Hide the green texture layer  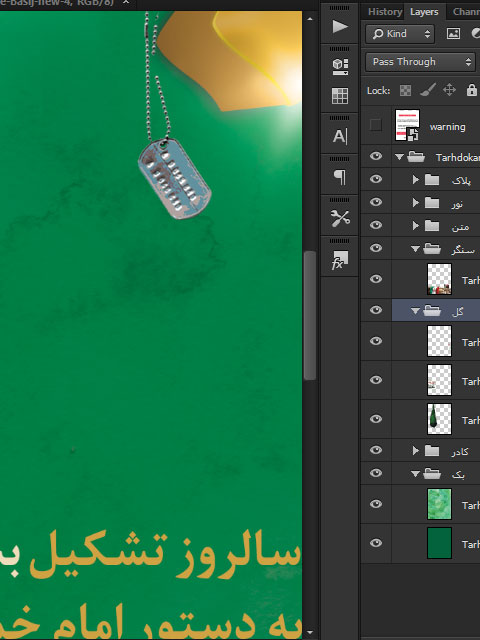pos(376,504)
